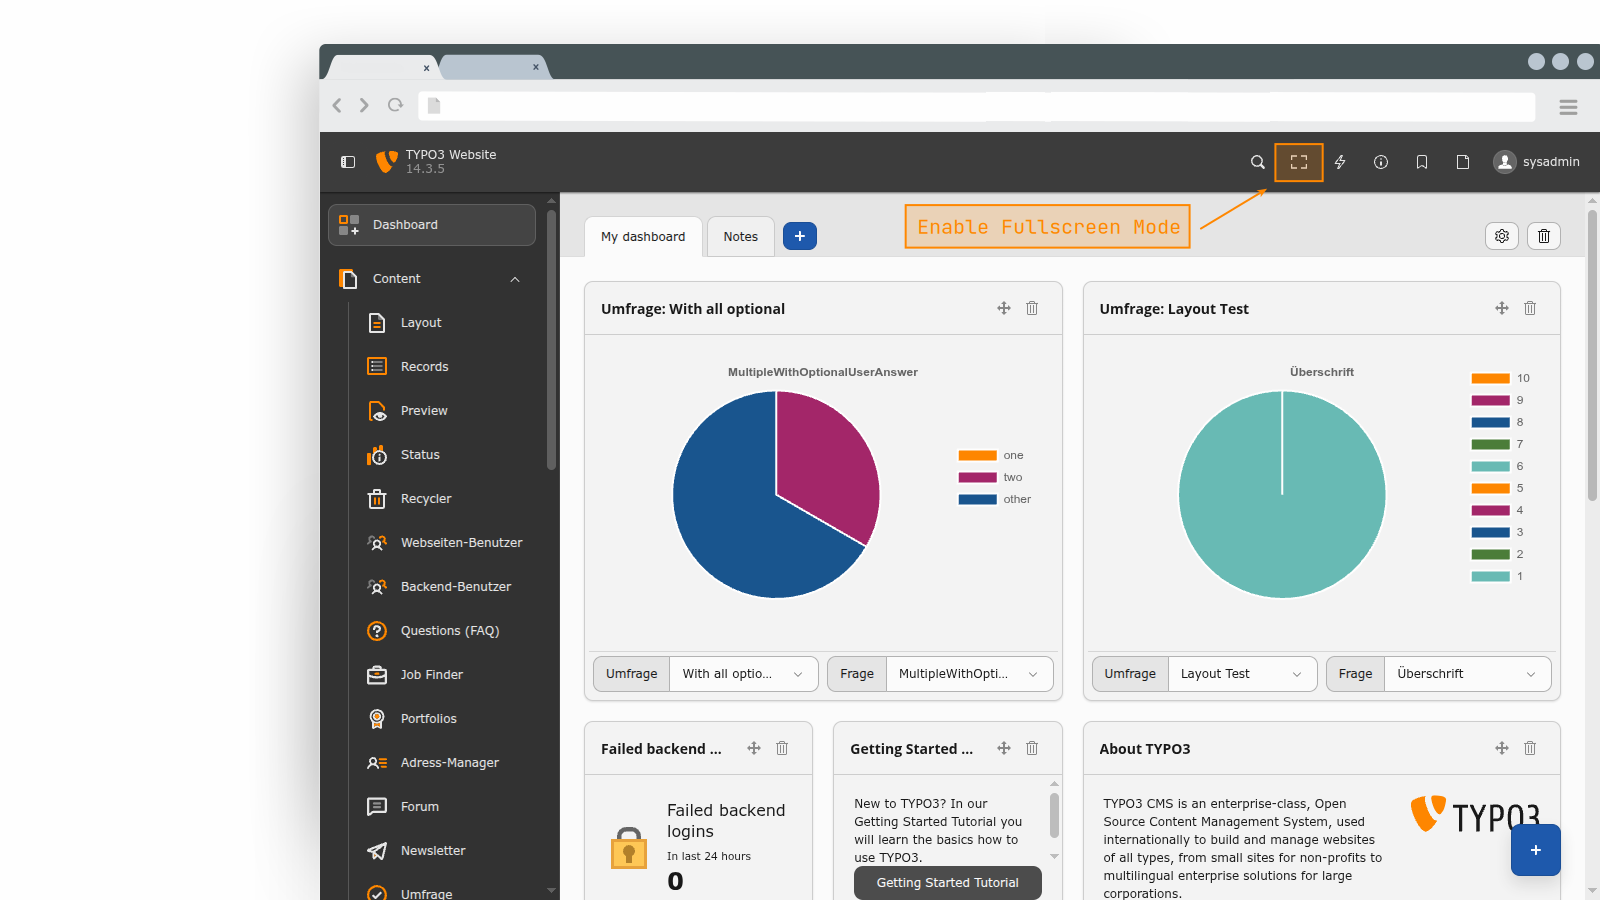Toggle legend entry 6 in Layout Test chart
The width and height of the screenshot is (1600, 900).
(x=1498, y=467)
